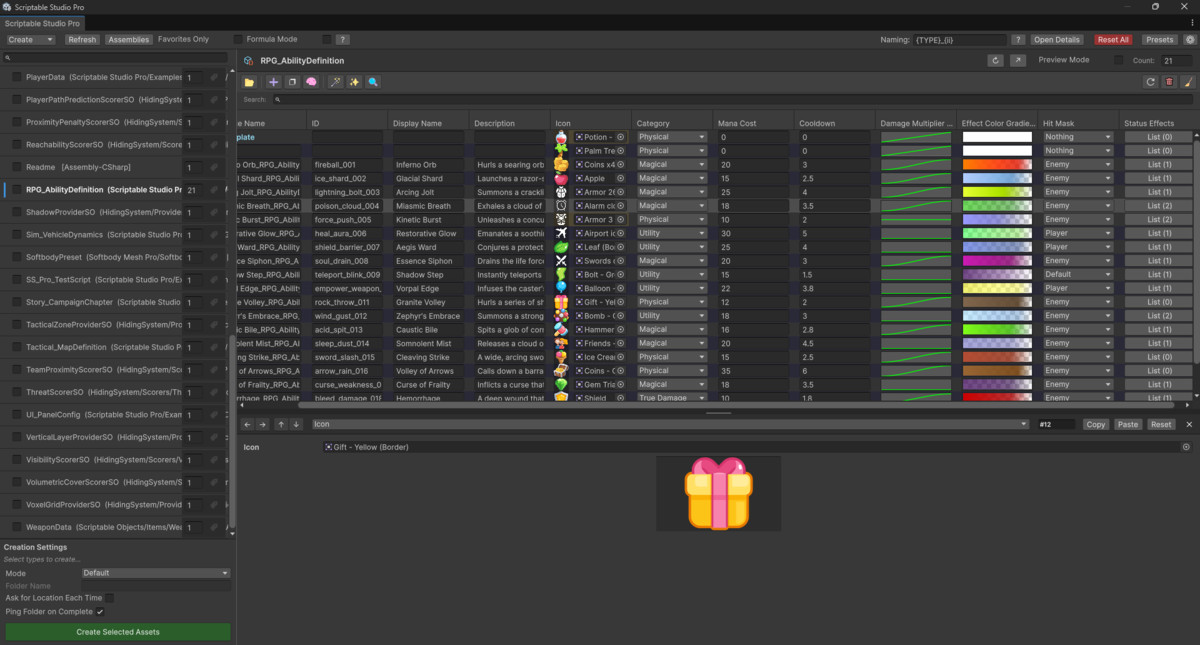Screen dimensions: 1200x645
Task: Click the red trash icon
Action: click(1170, 81)
